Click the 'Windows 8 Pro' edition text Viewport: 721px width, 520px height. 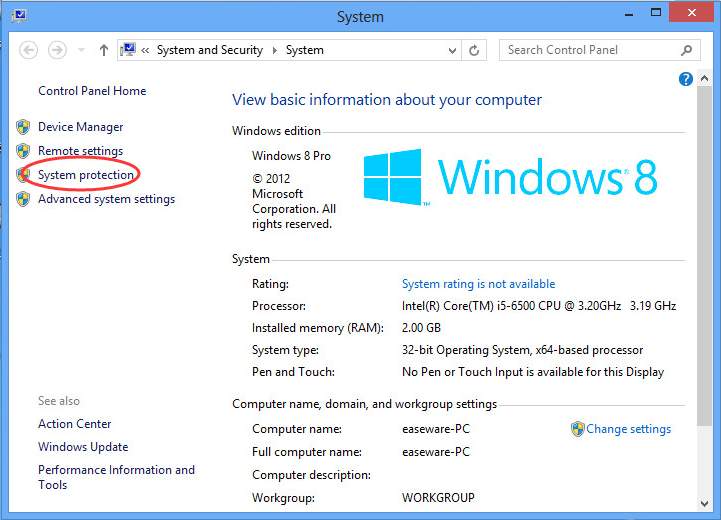[291, 156]
